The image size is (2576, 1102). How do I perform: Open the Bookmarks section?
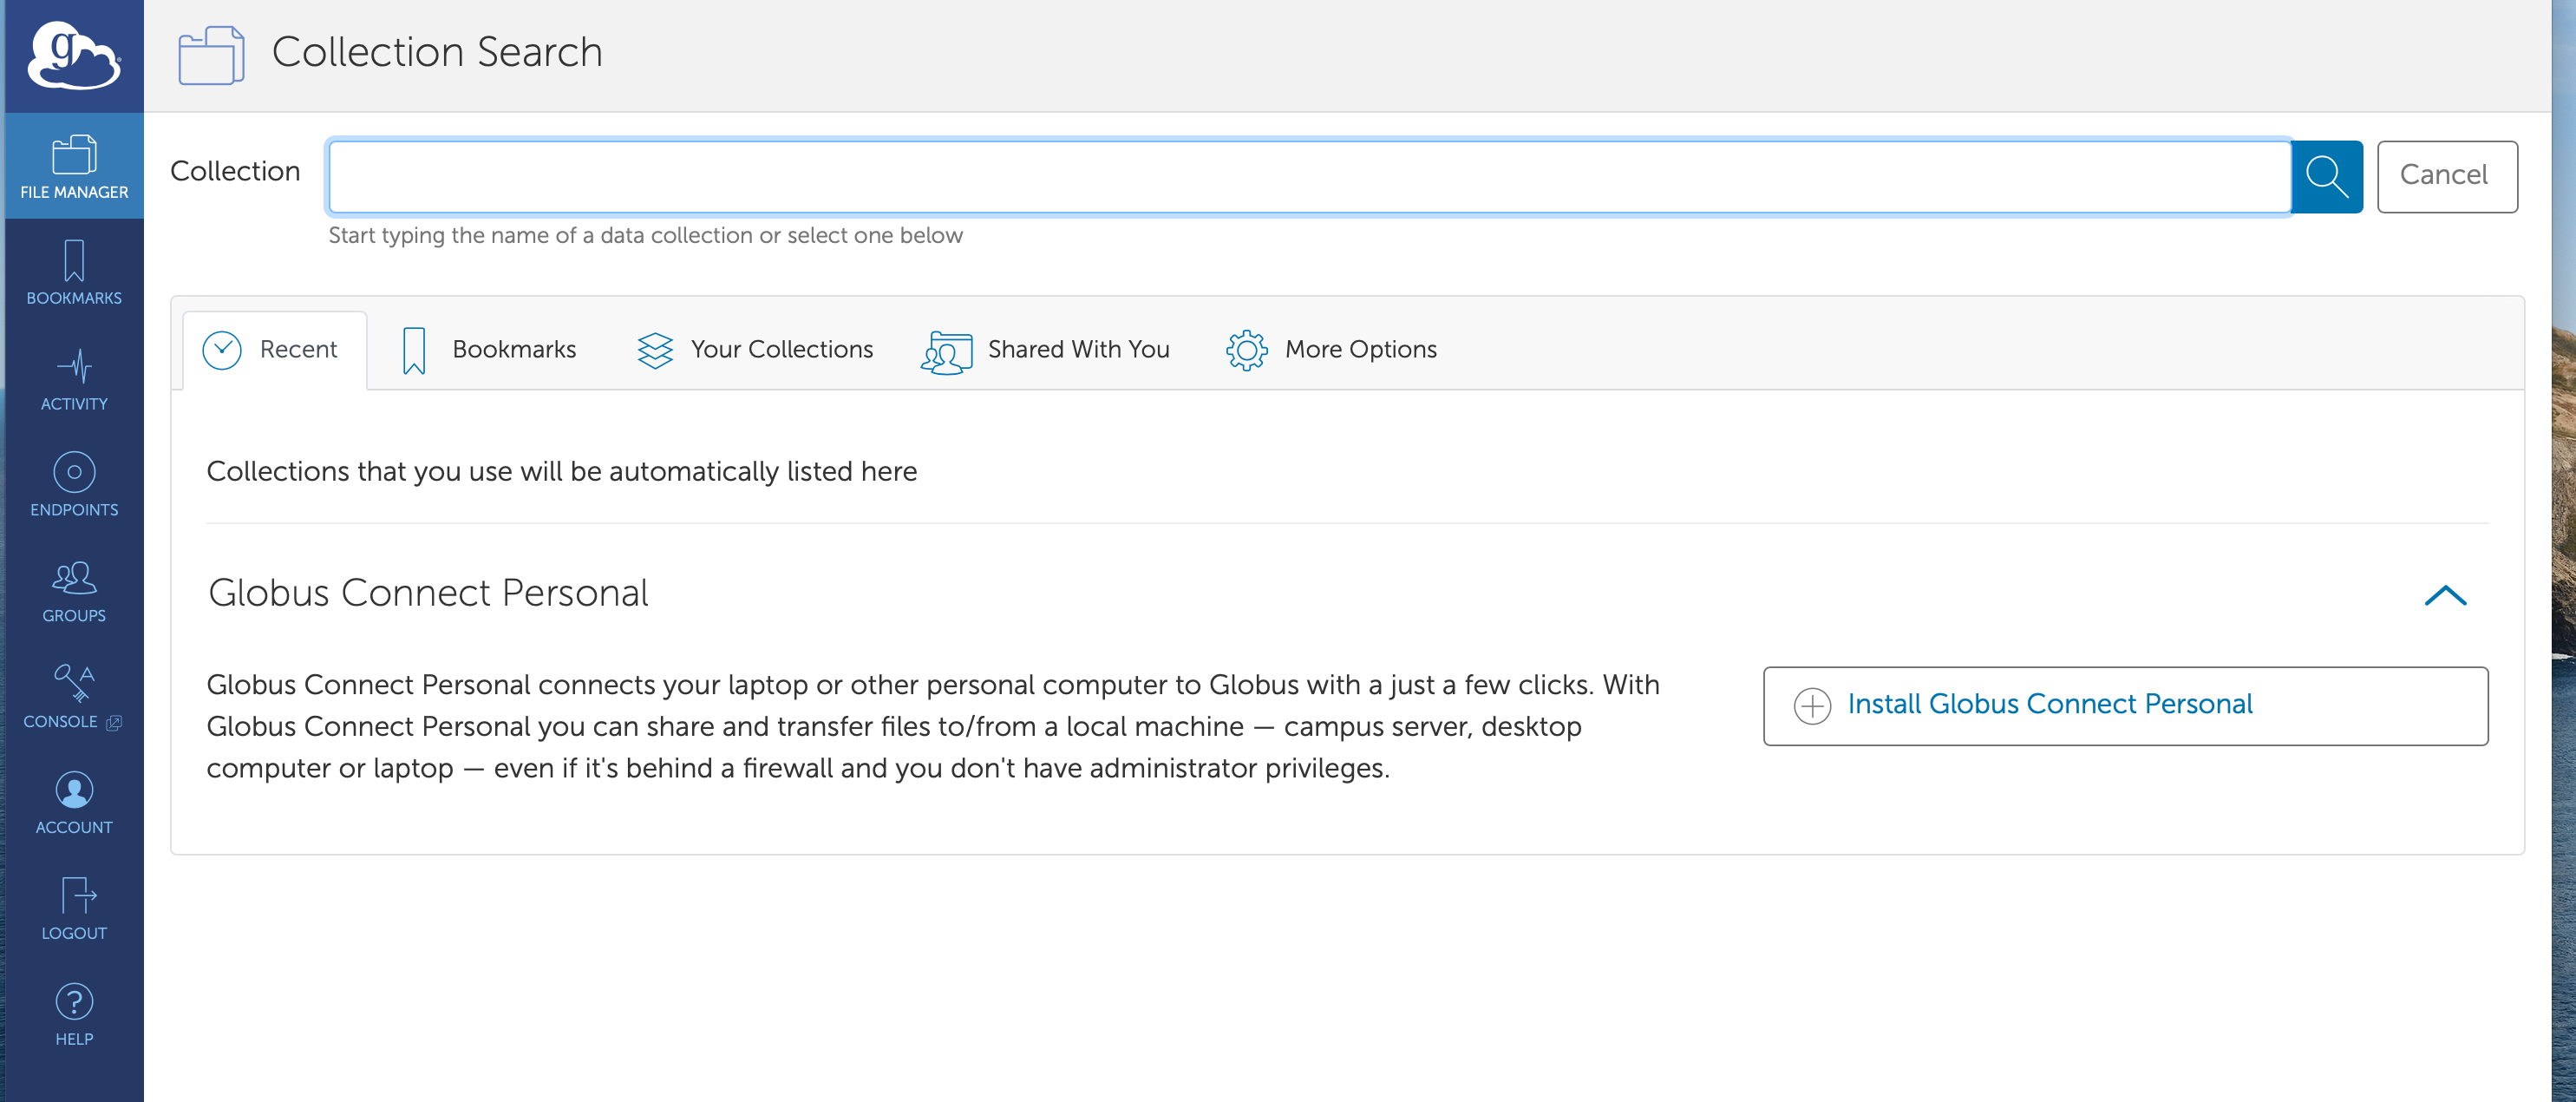[x=489, y=347]
